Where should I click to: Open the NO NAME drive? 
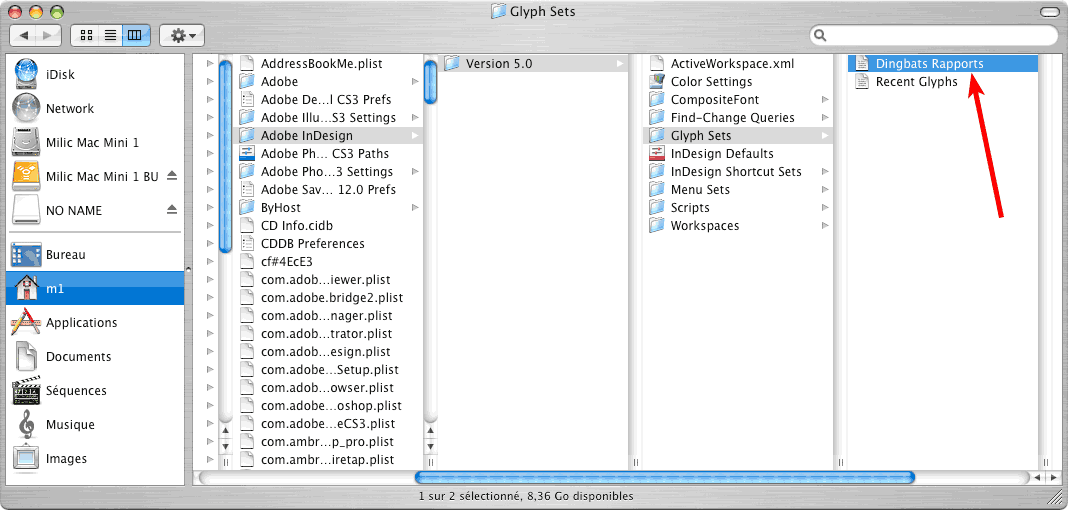point(74,210)
